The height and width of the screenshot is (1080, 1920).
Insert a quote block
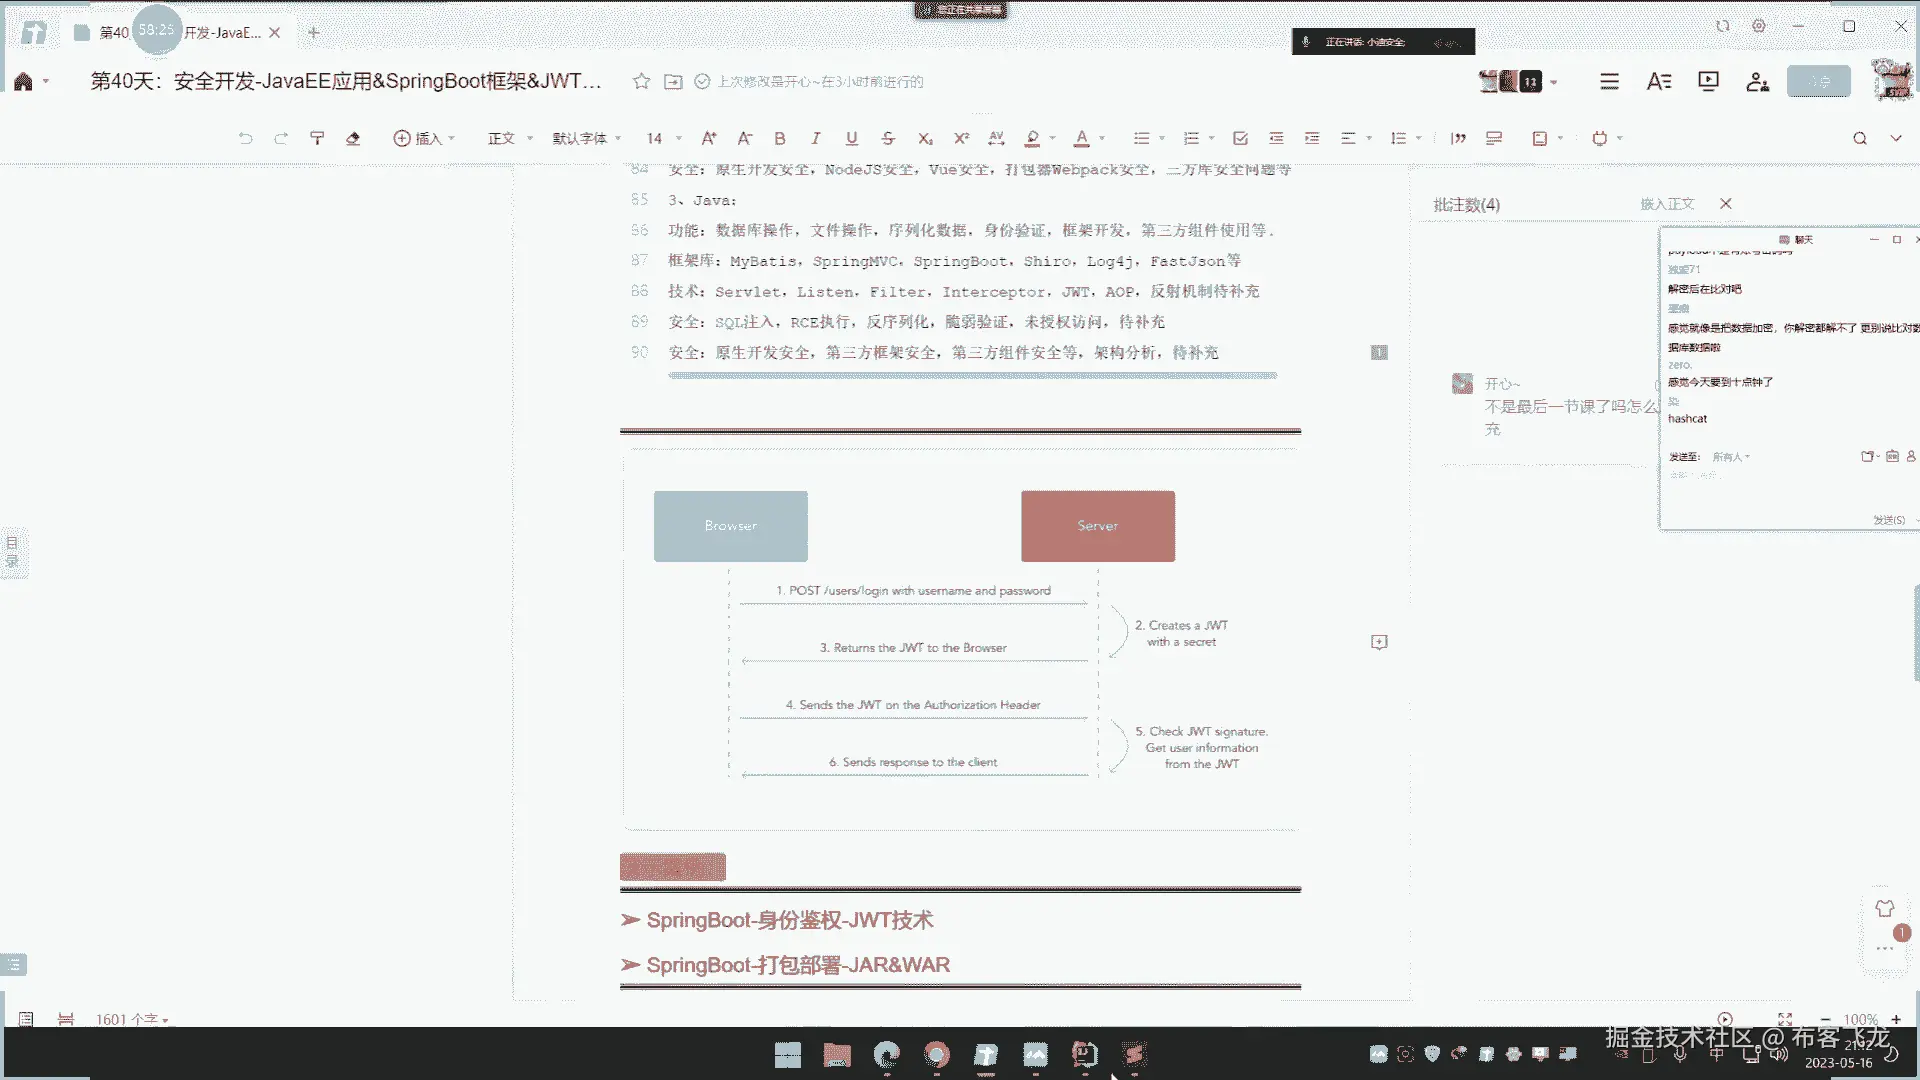tap(1458, 138)
